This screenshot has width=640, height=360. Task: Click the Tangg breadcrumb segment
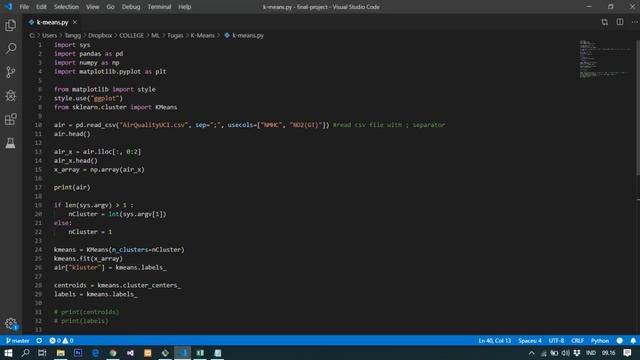pos(73,36)
